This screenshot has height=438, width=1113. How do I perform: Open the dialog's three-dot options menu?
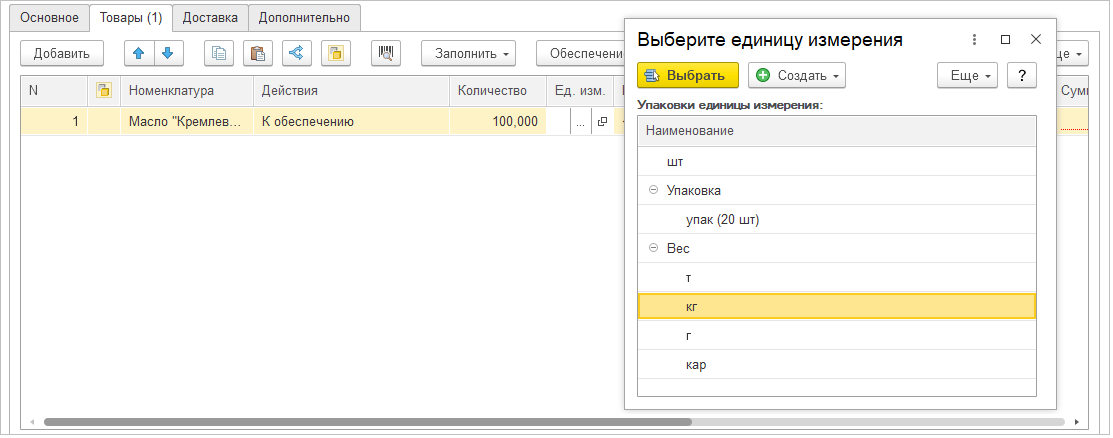pos(974,40)
